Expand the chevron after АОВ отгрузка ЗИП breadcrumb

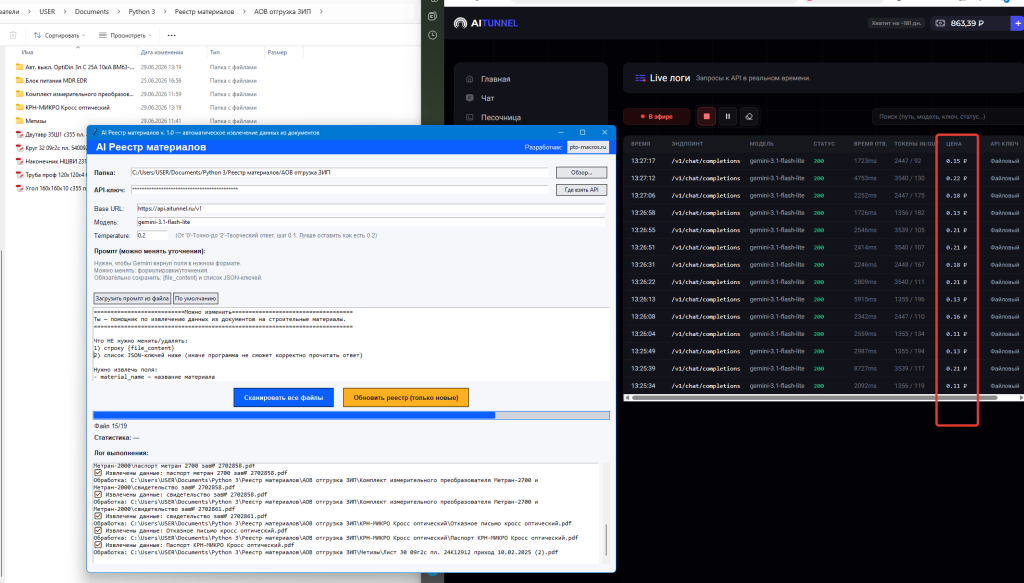pos(321,11)
